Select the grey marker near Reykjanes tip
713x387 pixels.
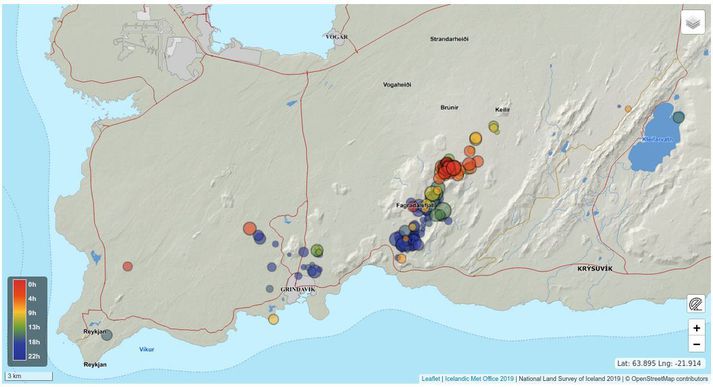coord(107,335)
